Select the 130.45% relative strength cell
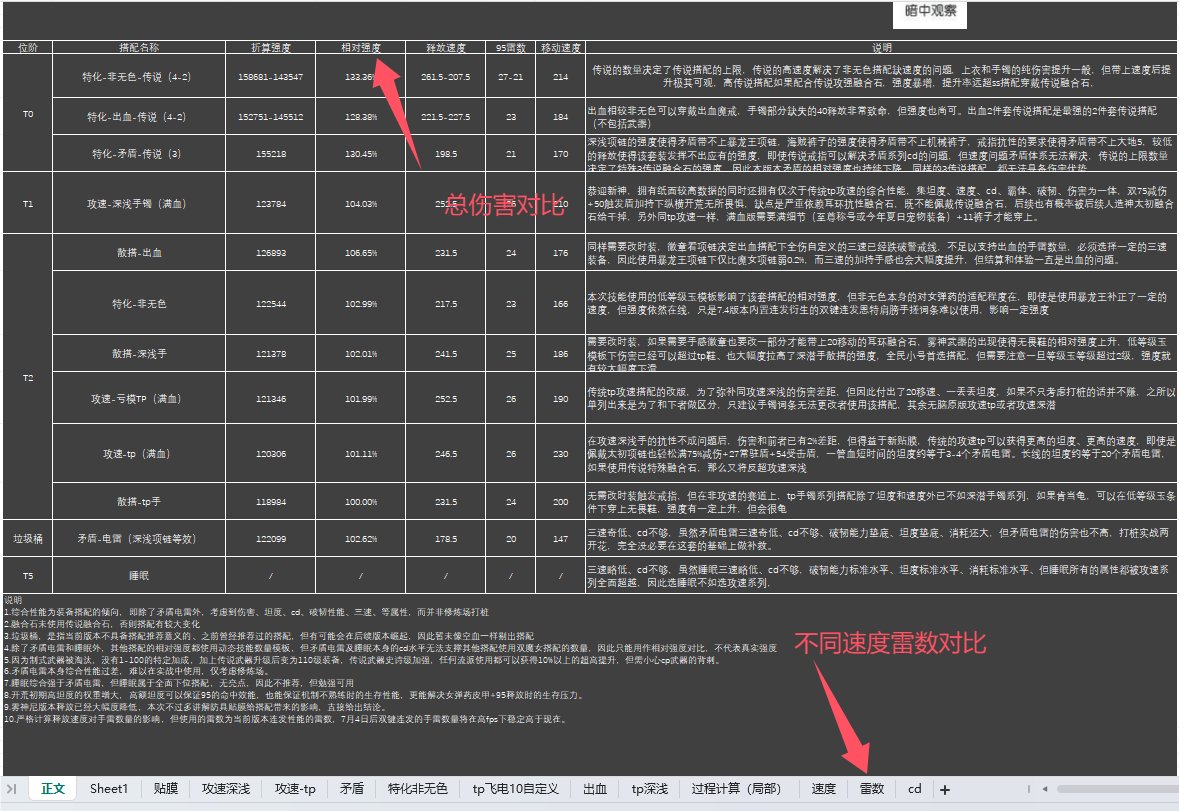1179x811 pixels. 361,153
